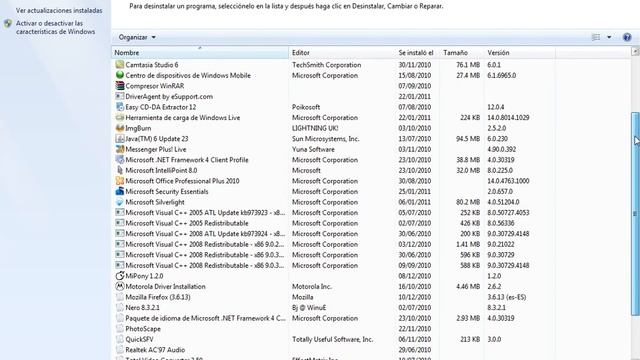The height and width of the screenshot is (360, 640).
Task: Click the QuickSFV icon
Action: tap(120, 339)
